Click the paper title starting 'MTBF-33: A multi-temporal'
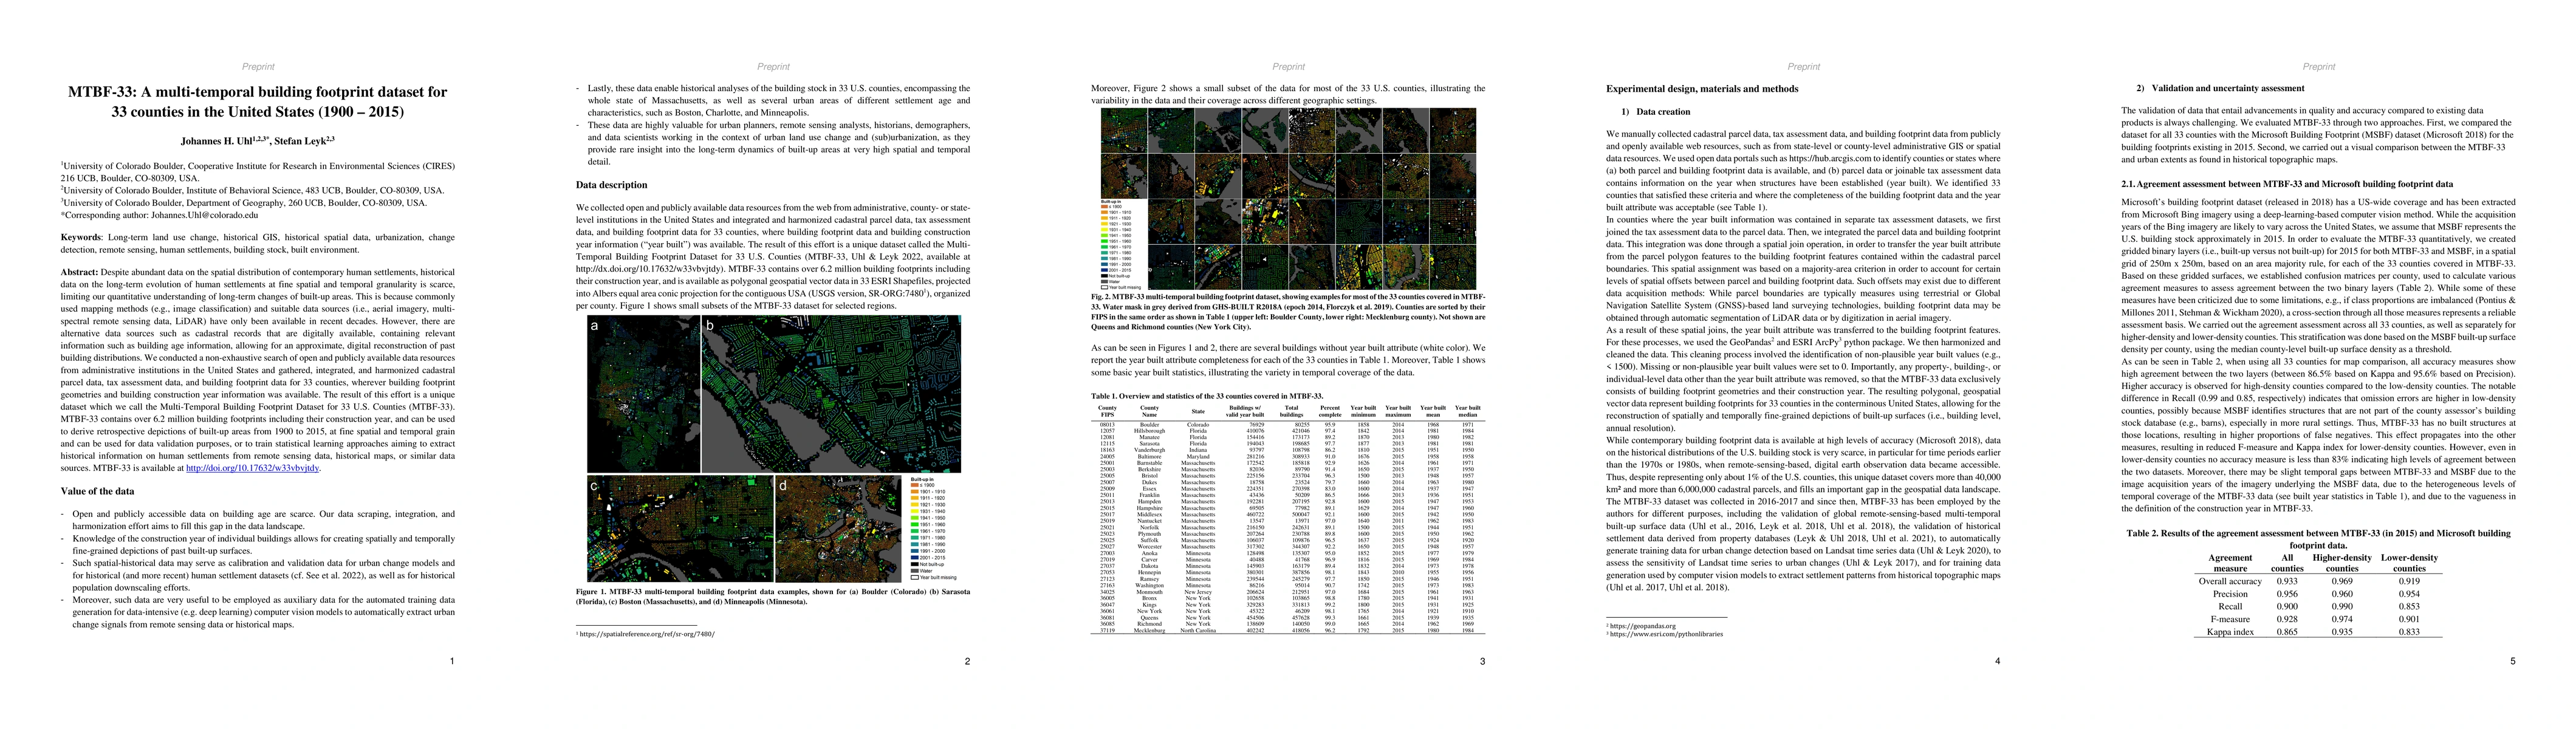The height and width of the screenshot is (729, 2576). [x=258, y=101]
